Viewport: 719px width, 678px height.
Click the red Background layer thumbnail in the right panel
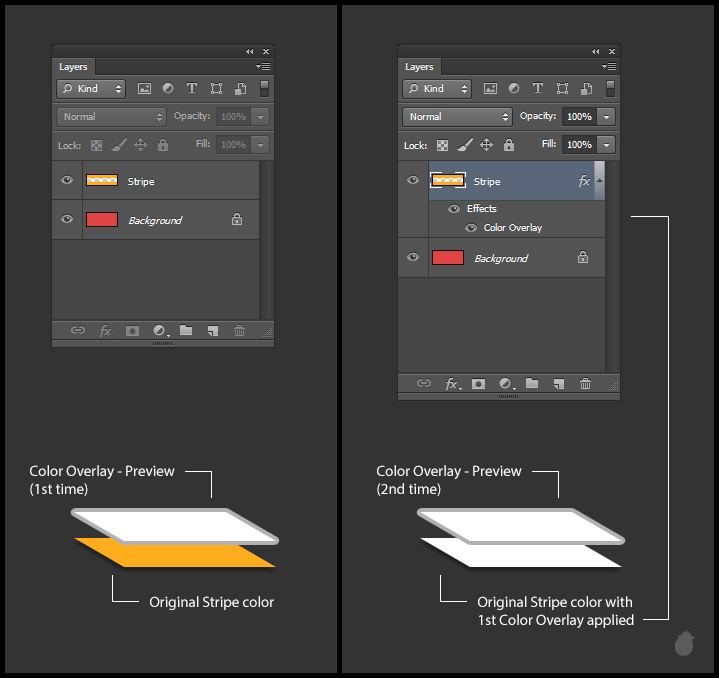[448, 258]
